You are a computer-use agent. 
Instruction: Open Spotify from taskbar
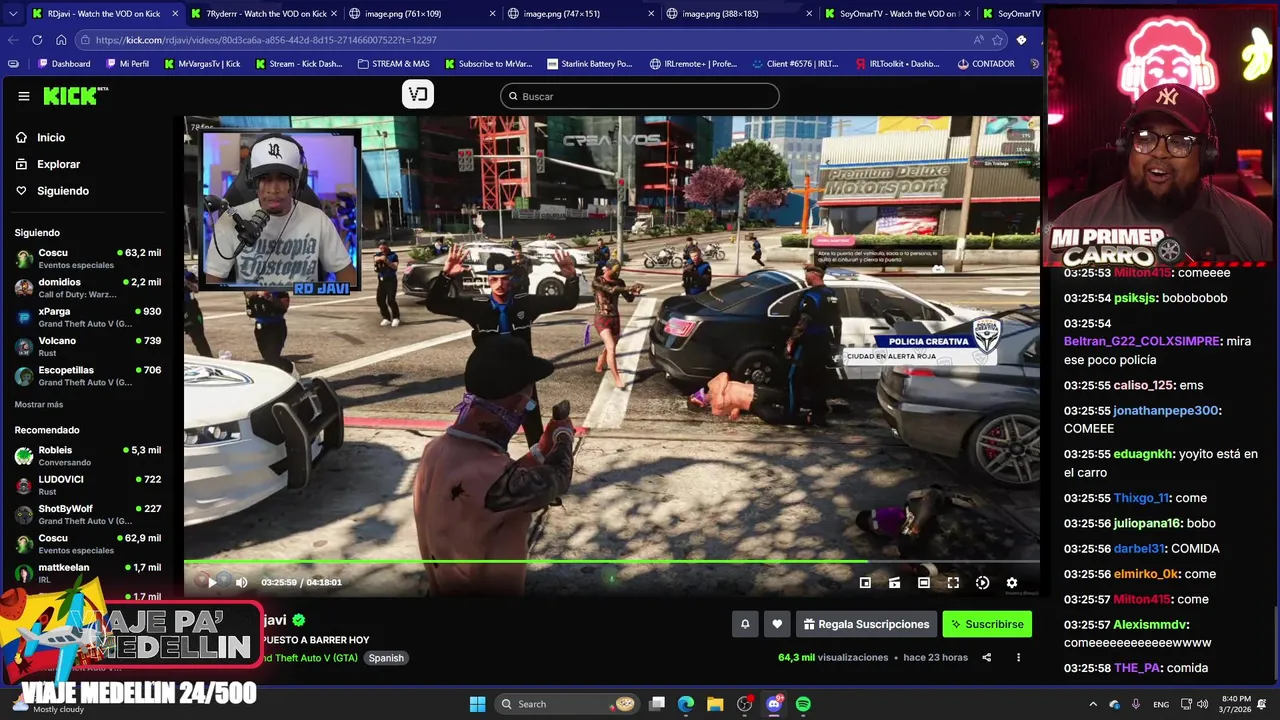pos(803,704)
